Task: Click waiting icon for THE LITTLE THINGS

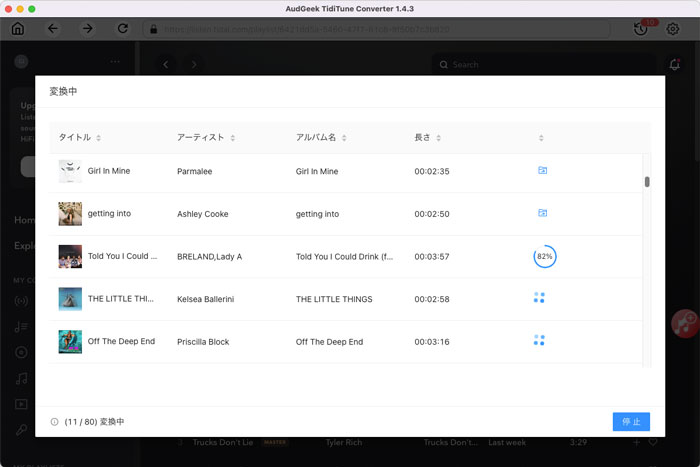Action: pyautogui.click(x=539, y=297)
